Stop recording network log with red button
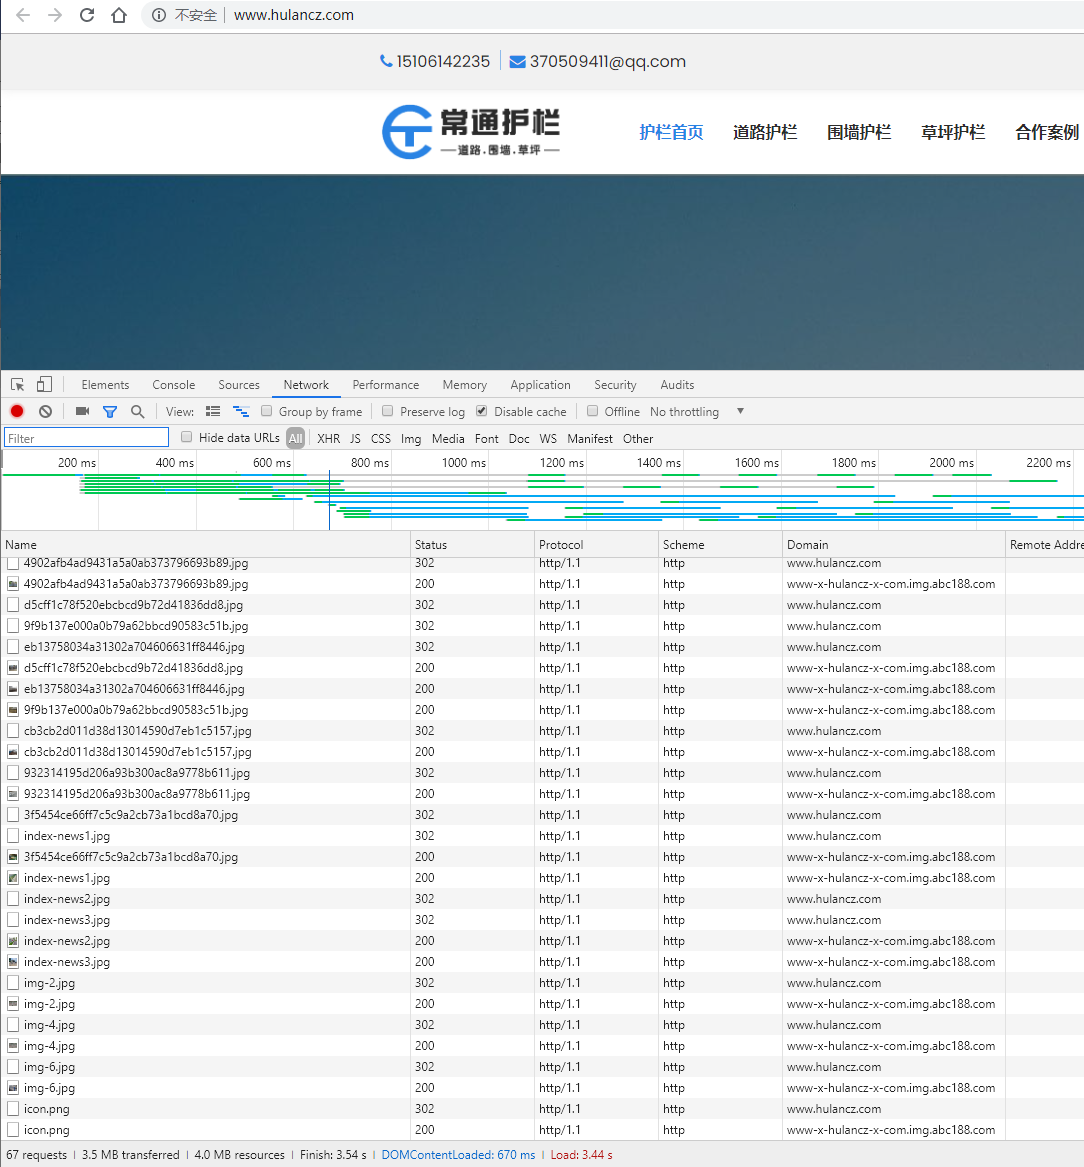Viewport: 1084px width, 1167px height. click(17, 411)
